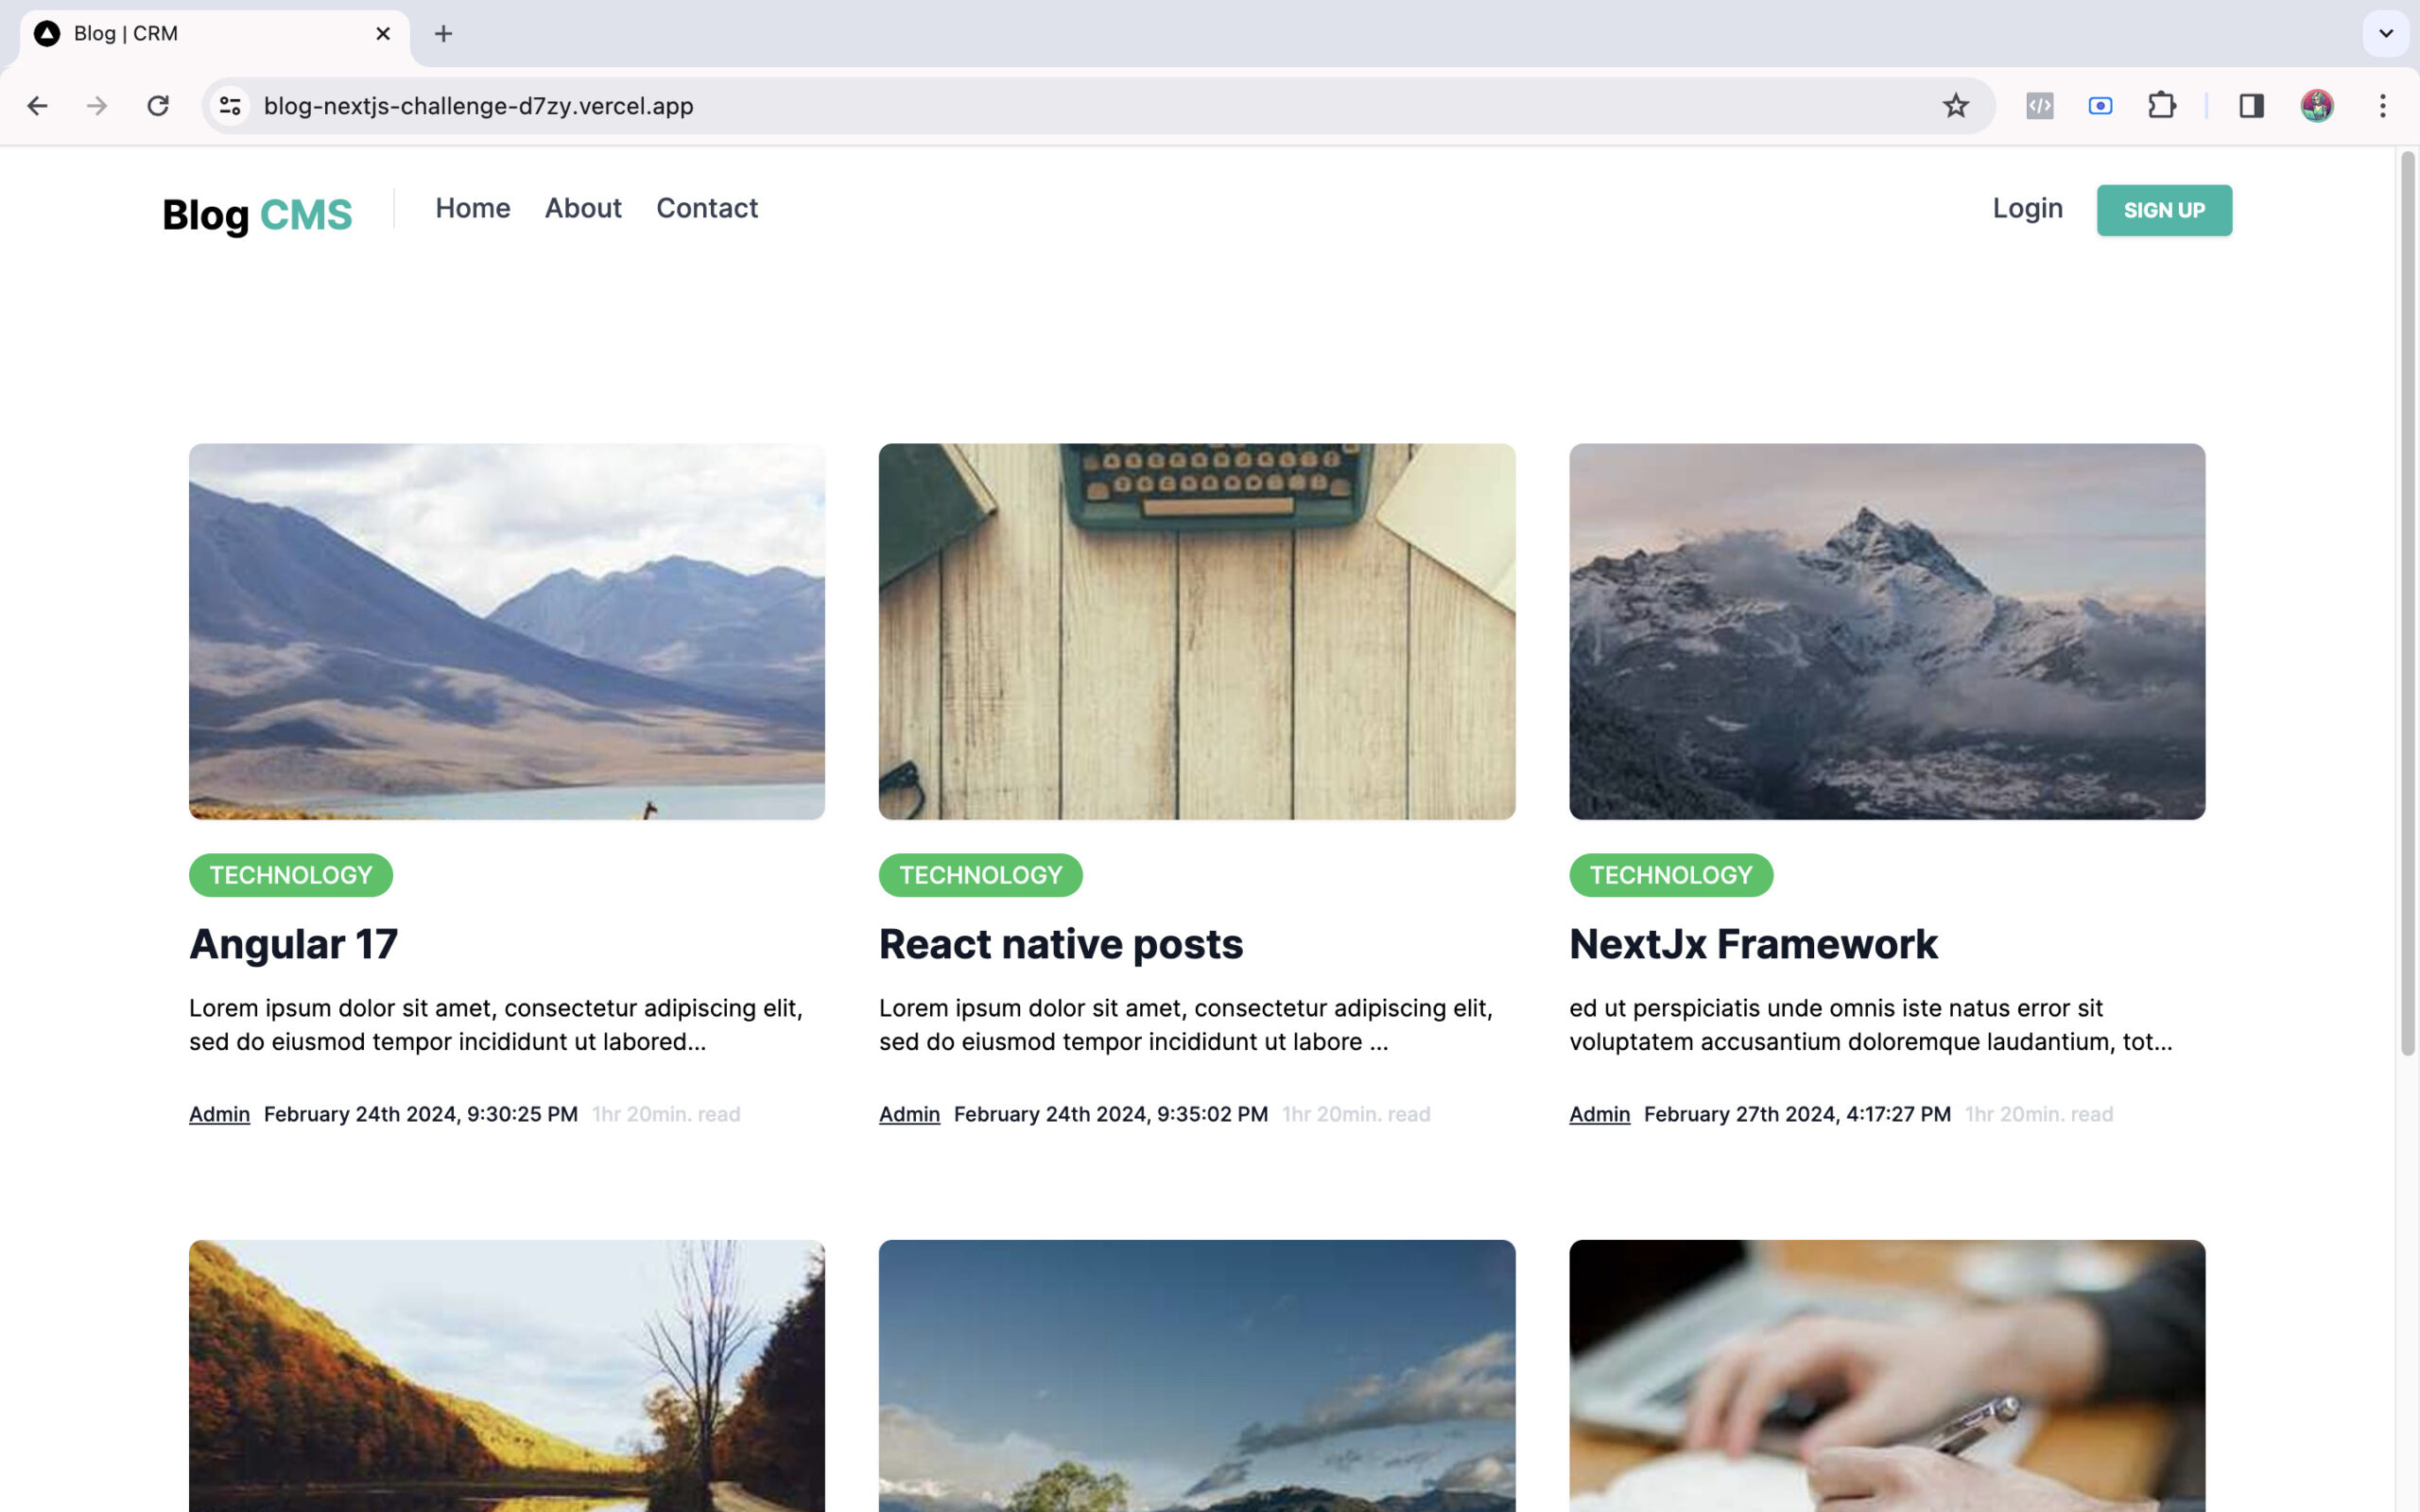Click the SIGN UP button
This screenshot has width=2420, height=1512.
[x=2164, y=209]
